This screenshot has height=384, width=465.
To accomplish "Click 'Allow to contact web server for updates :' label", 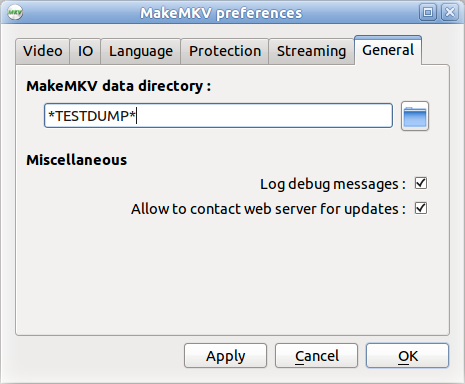I will coord(268,209).
